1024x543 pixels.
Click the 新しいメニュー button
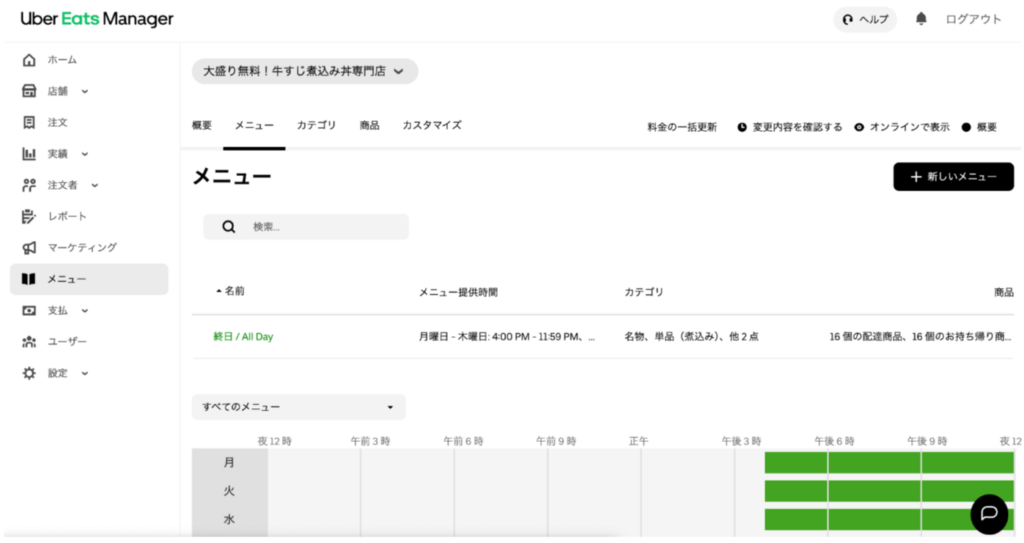[952, 176]
